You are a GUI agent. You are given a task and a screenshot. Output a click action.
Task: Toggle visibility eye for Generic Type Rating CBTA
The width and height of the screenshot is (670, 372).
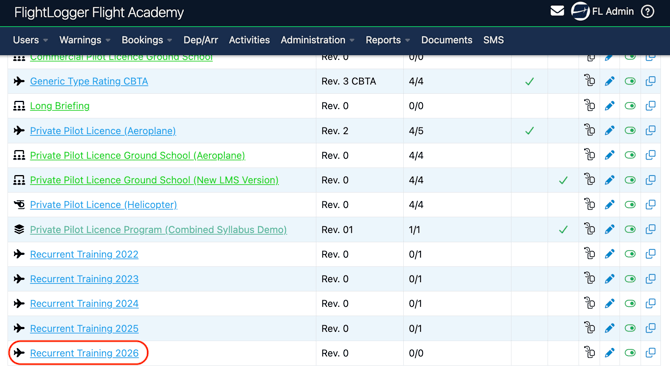point(630,81)
